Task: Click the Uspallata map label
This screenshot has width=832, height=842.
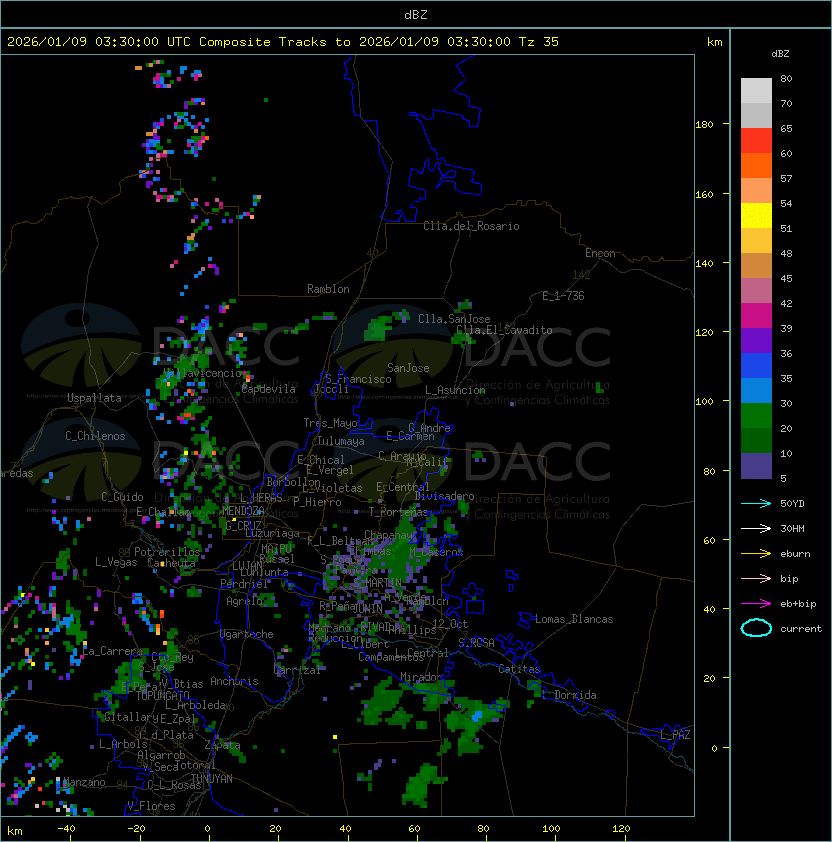Action: 94,398
